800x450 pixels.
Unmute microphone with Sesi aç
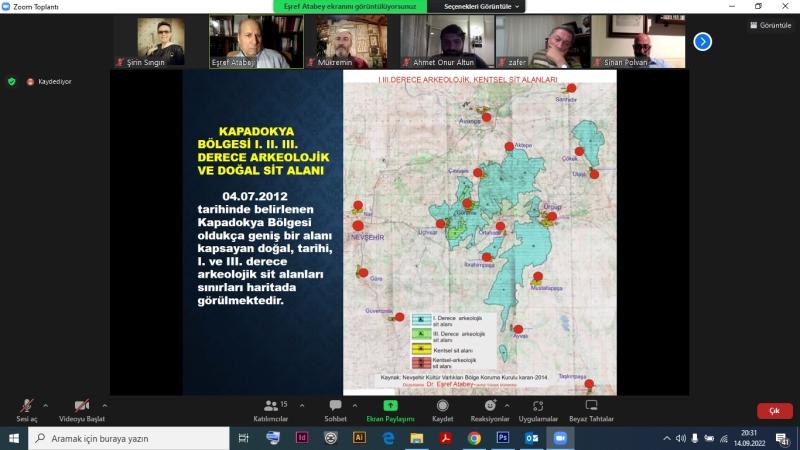point(27,408)
